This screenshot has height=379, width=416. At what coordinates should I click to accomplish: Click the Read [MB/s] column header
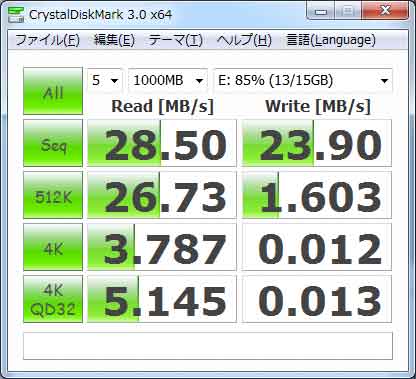(162, 106)
